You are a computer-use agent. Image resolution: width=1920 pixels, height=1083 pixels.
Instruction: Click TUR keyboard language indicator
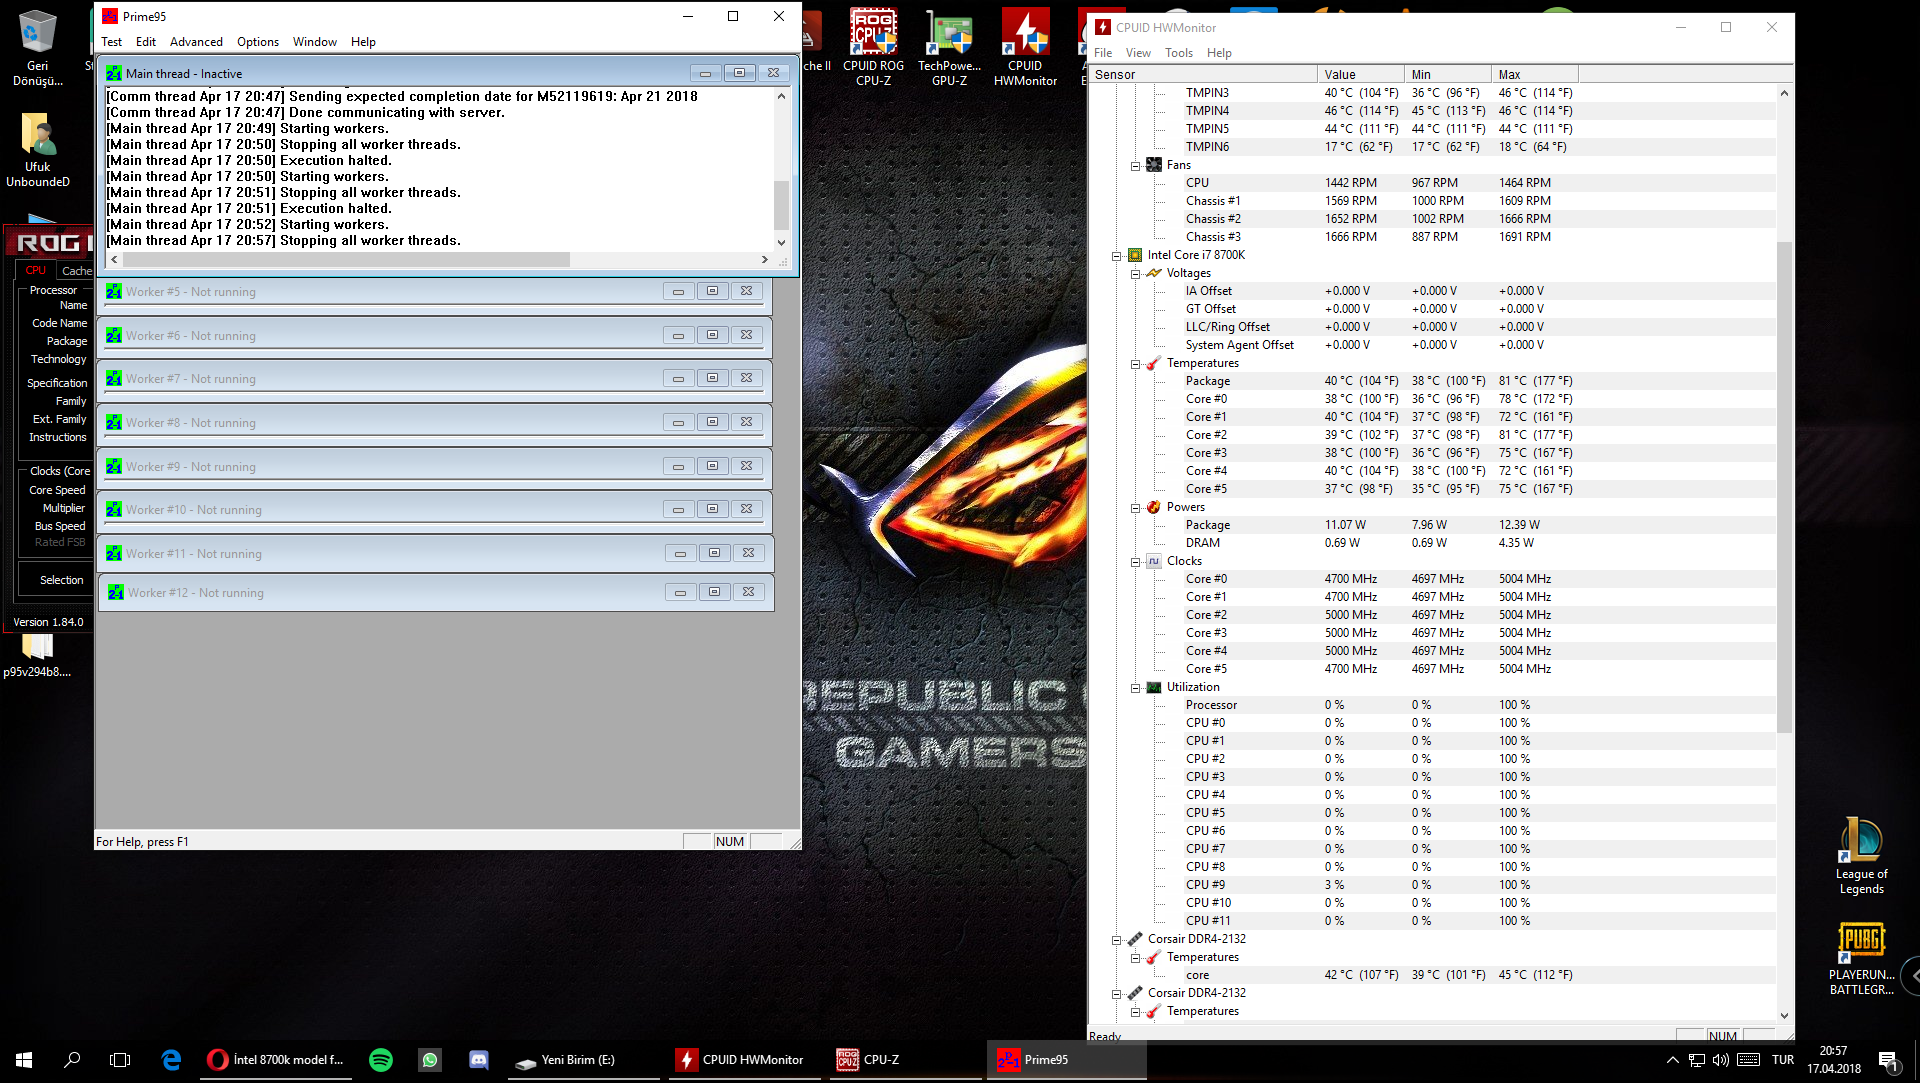pyautogui.click(x=1783, y=1060)
